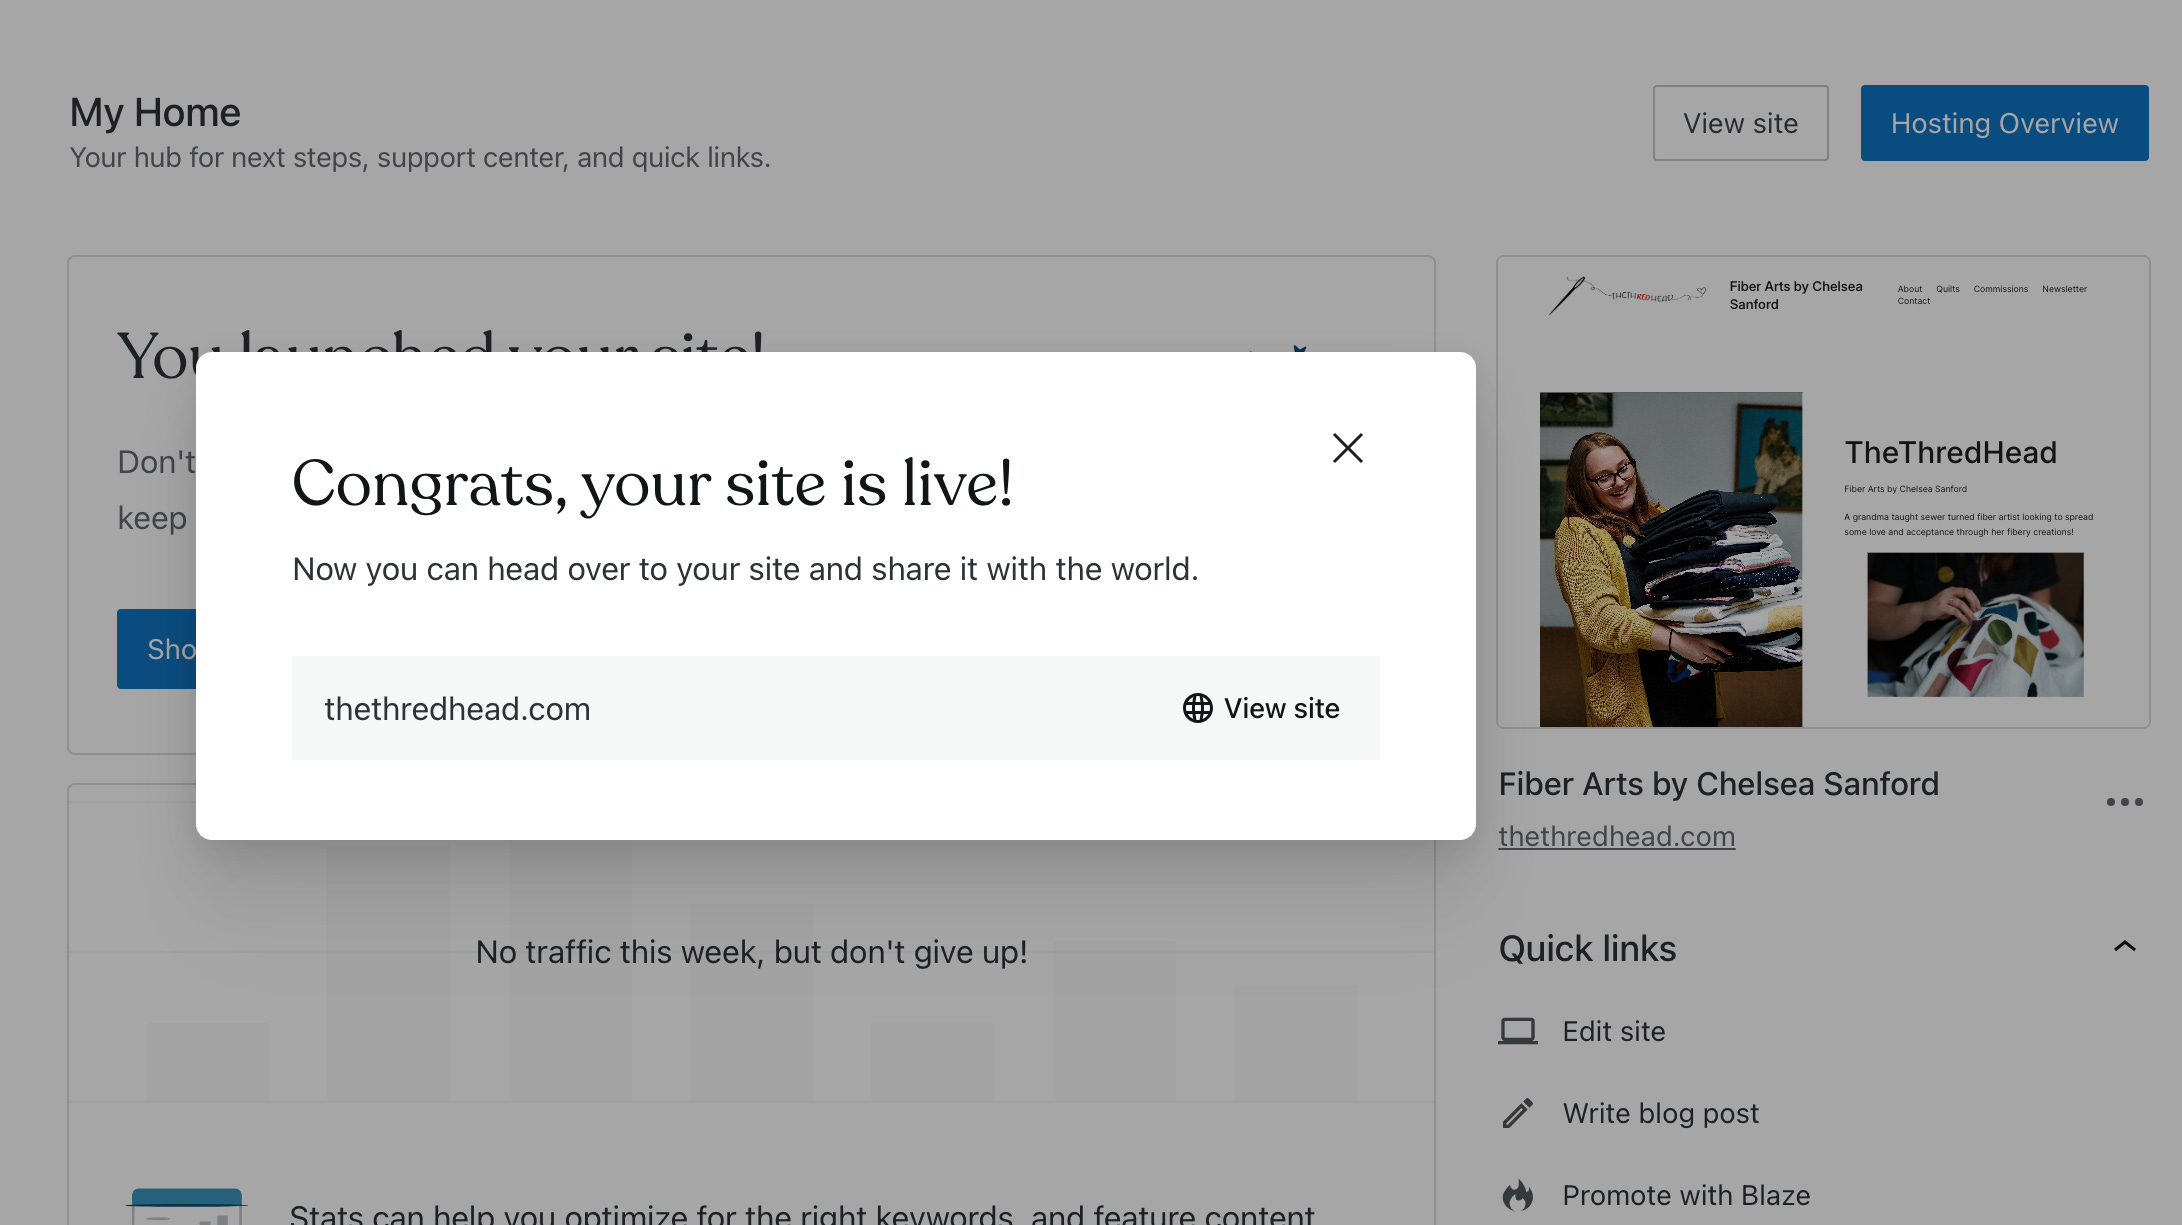Open the three-dot site options menu
This screenshot has height=1225, width=2182.
coord(2124,802)
